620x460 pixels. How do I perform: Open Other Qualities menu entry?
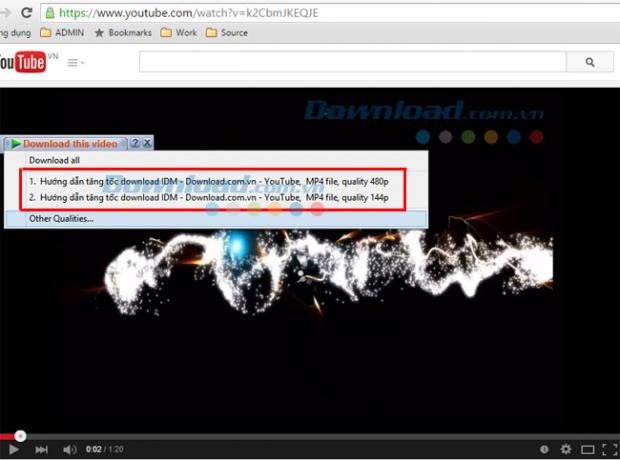click(216, 219)
